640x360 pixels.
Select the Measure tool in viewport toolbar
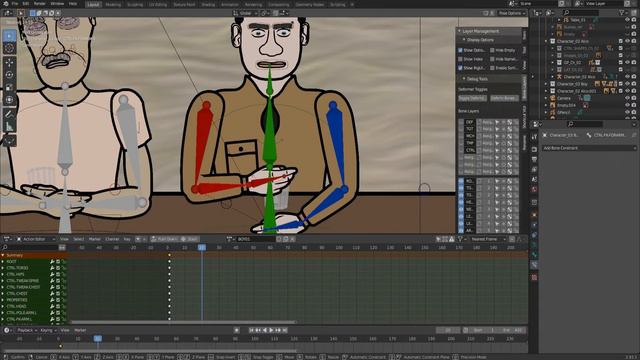[x=9, y=127]
